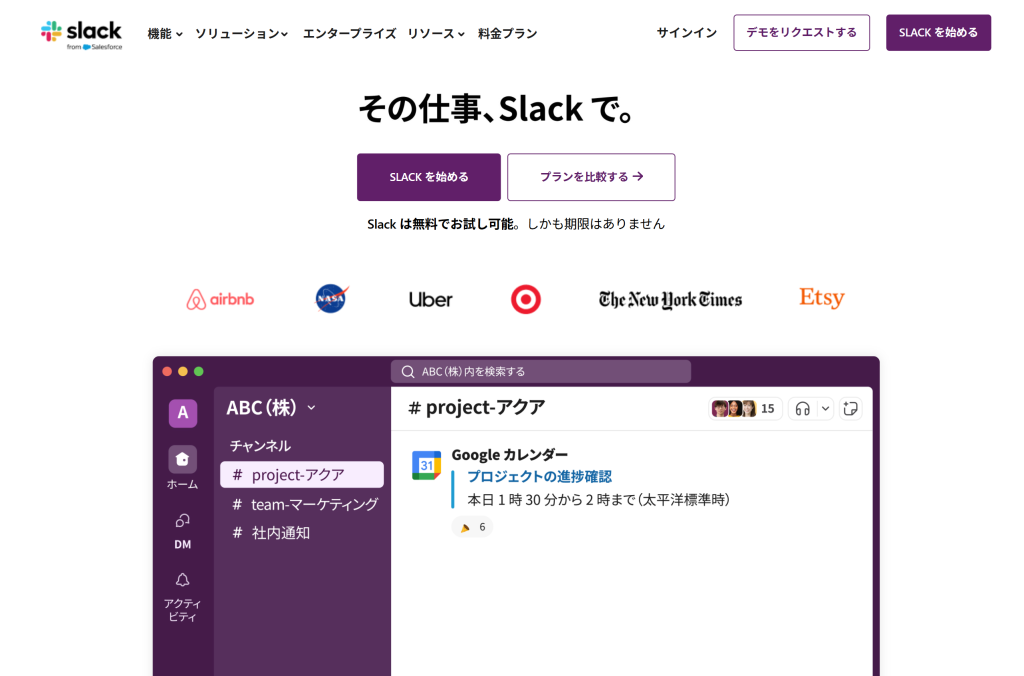Screen dimensions: 1024x676
Task: Click the mockup window's red close dot
Action: click(x=167, y=372)
